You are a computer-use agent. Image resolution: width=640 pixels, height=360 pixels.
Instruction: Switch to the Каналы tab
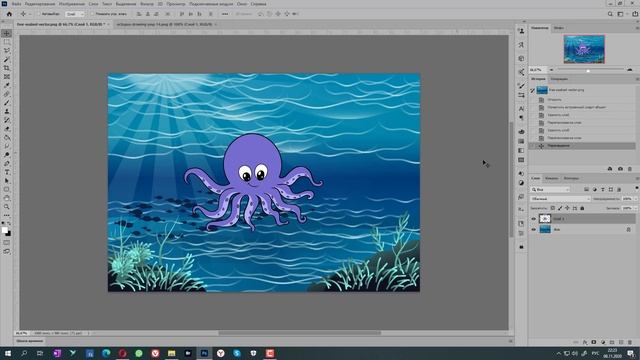[x=551, y=178]
